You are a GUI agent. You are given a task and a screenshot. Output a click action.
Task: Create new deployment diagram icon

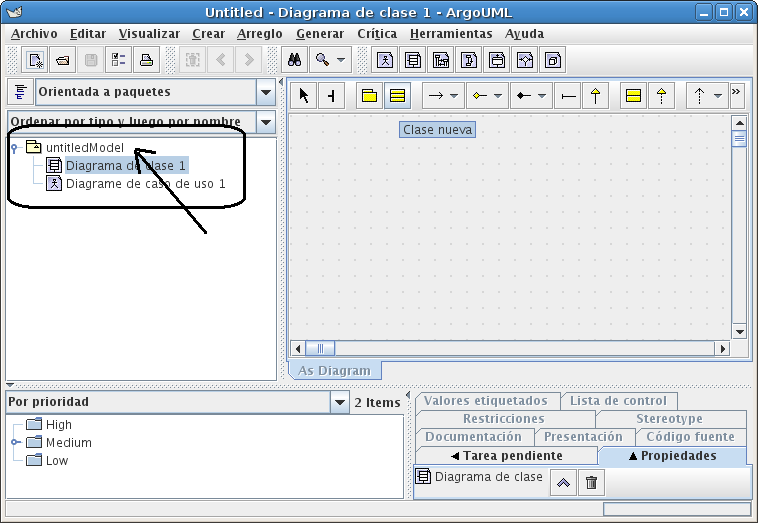[x=553, y=60]
